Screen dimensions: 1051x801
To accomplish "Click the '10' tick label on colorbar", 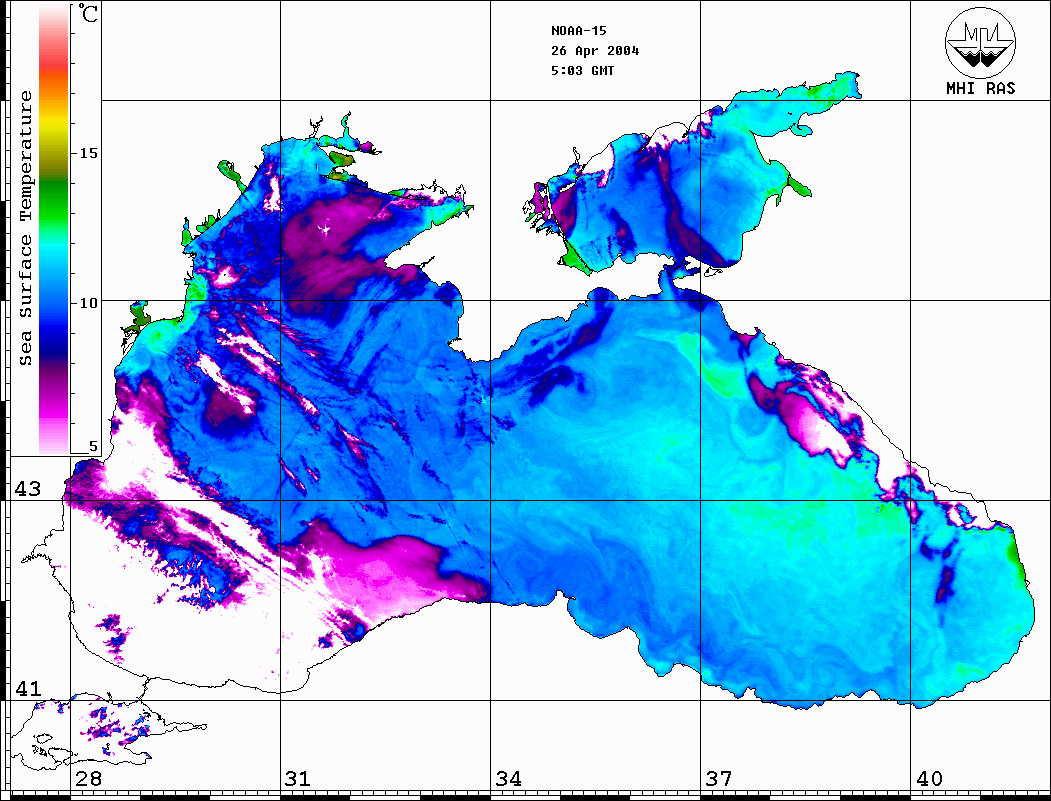I will click(x=88, y=303).
